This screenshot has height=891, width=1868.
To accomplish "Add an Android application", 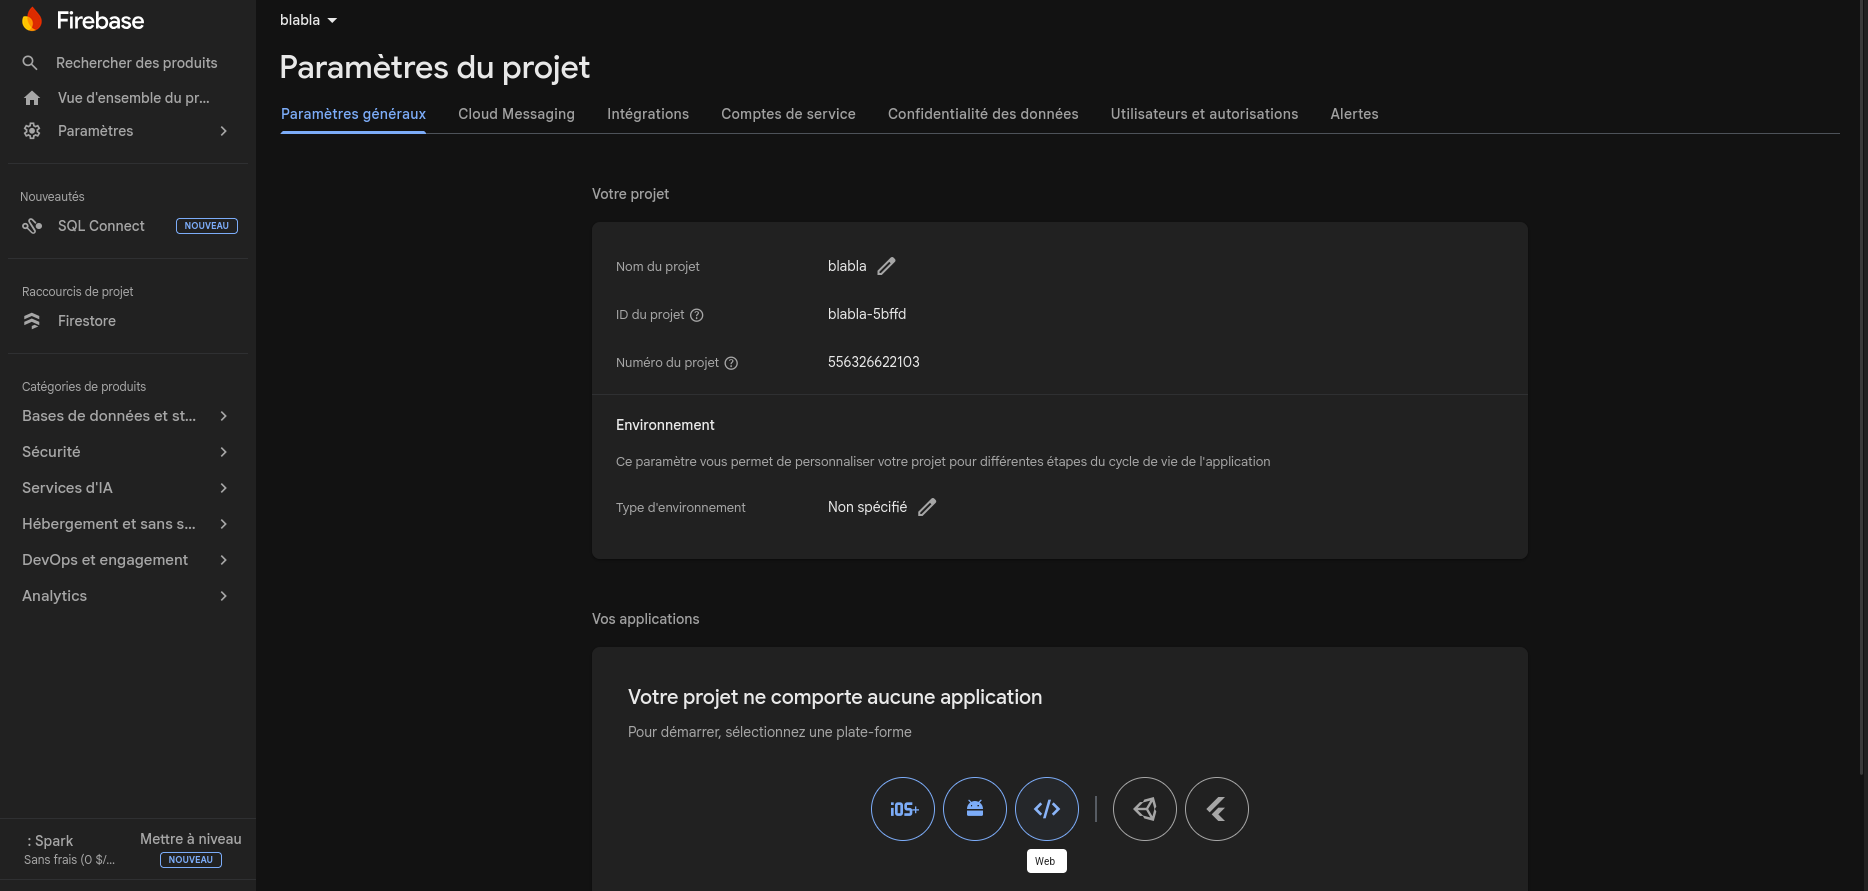I will [x=975, y=809].
